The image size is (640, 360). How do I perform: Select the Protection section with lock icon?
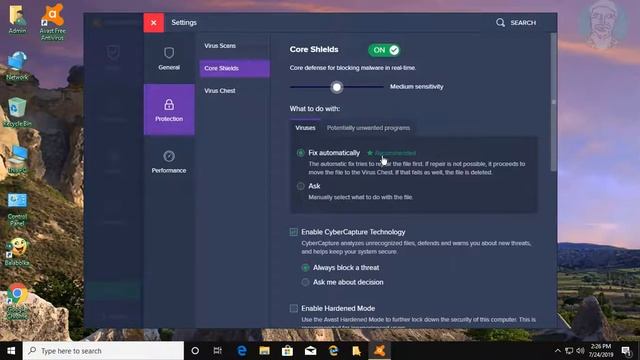point(169,109)
